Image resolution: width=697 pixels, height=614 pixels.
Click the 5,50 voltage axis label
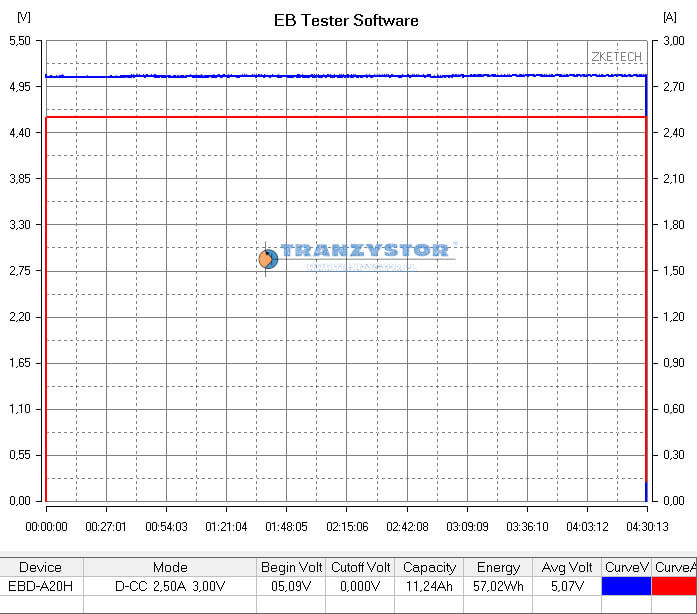(x=20, y=41)
